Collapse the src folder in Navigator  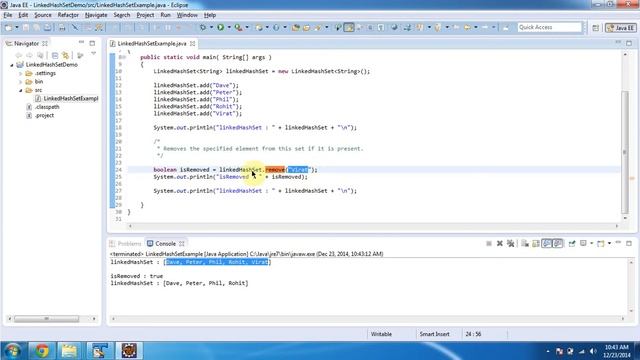click(x=20, y=90)
